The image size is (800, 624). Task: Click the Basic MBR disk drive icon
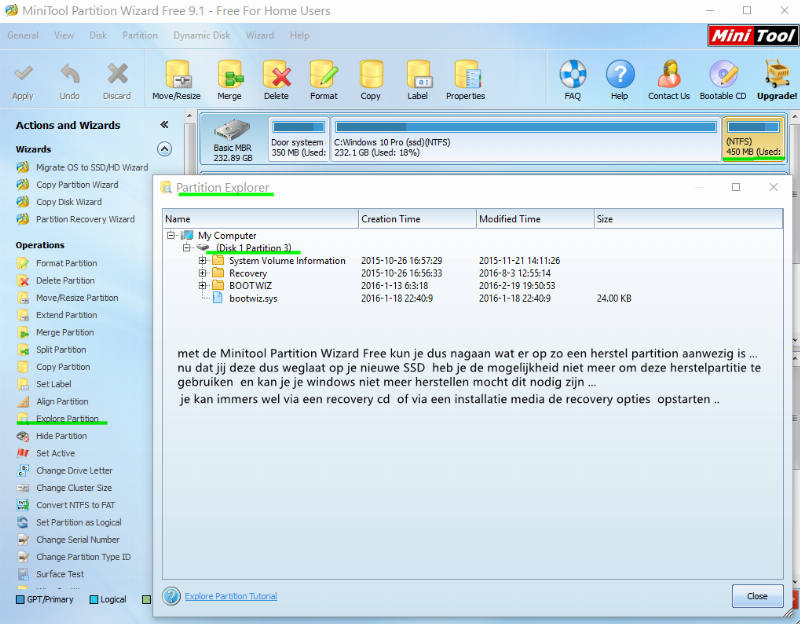(x=232, y=130)
